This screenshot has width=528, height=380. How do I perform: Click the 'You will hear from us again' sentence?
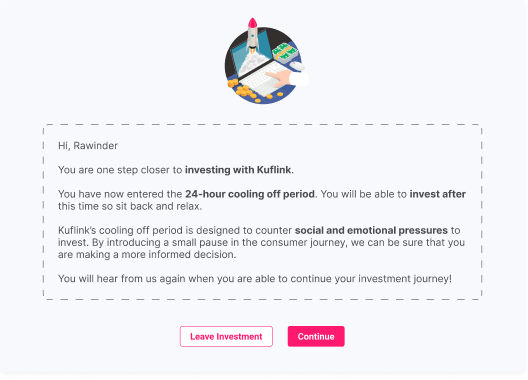coord(255,279)
